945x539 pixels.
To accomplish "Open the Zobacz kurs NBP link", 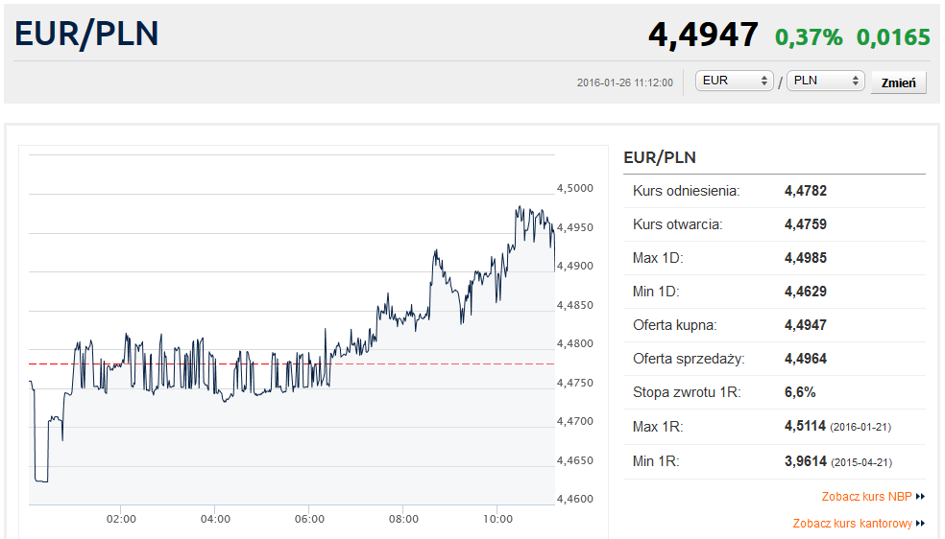I will [866, 497].
